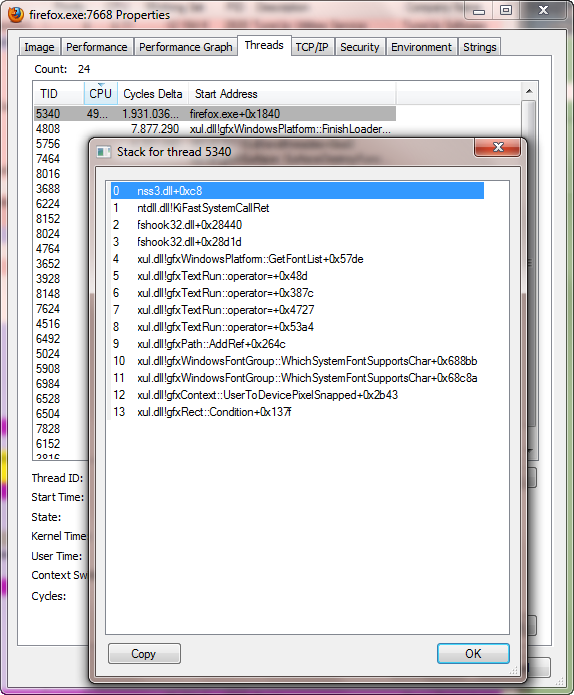Select thread 5756 in the list
The width and height of the screenshot is (574, 695).
coord(48,144)
